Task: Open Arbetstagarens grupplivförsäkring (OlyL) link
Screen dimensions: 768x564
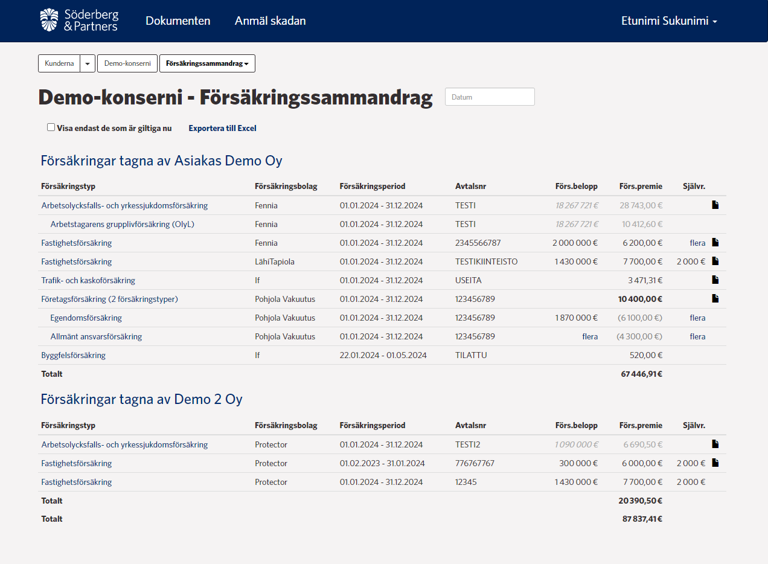Action: pos(122,224)
